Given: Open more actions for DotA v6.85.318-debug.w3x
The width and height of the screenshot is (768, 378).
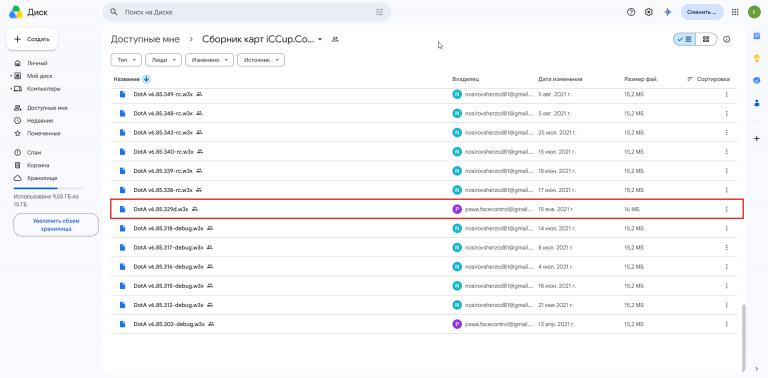Looking at the screenshot, I should click(726, 228).
